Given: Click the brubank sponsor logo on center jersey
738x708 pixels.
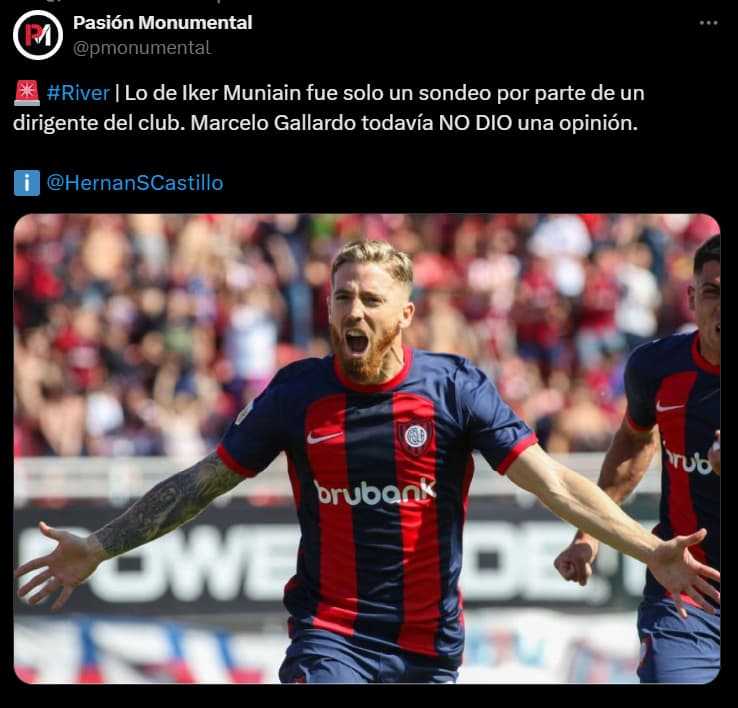Looking at the screenshot, I should pos(375,492).
